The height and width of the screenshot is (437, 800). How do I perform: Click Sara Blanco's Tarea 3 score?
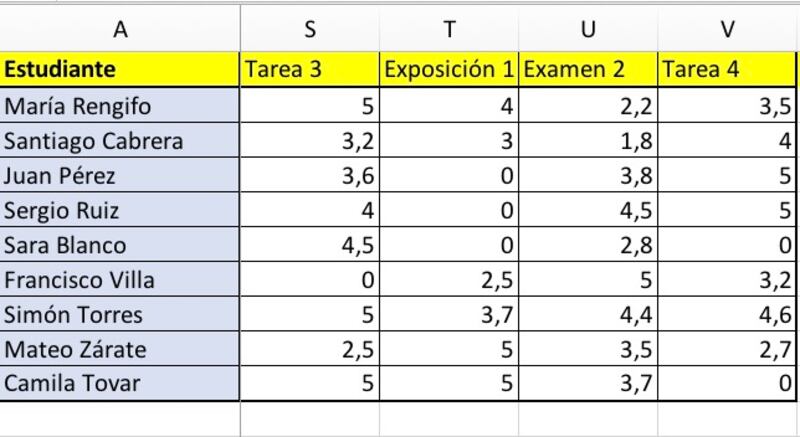click(x=310, y=245)
